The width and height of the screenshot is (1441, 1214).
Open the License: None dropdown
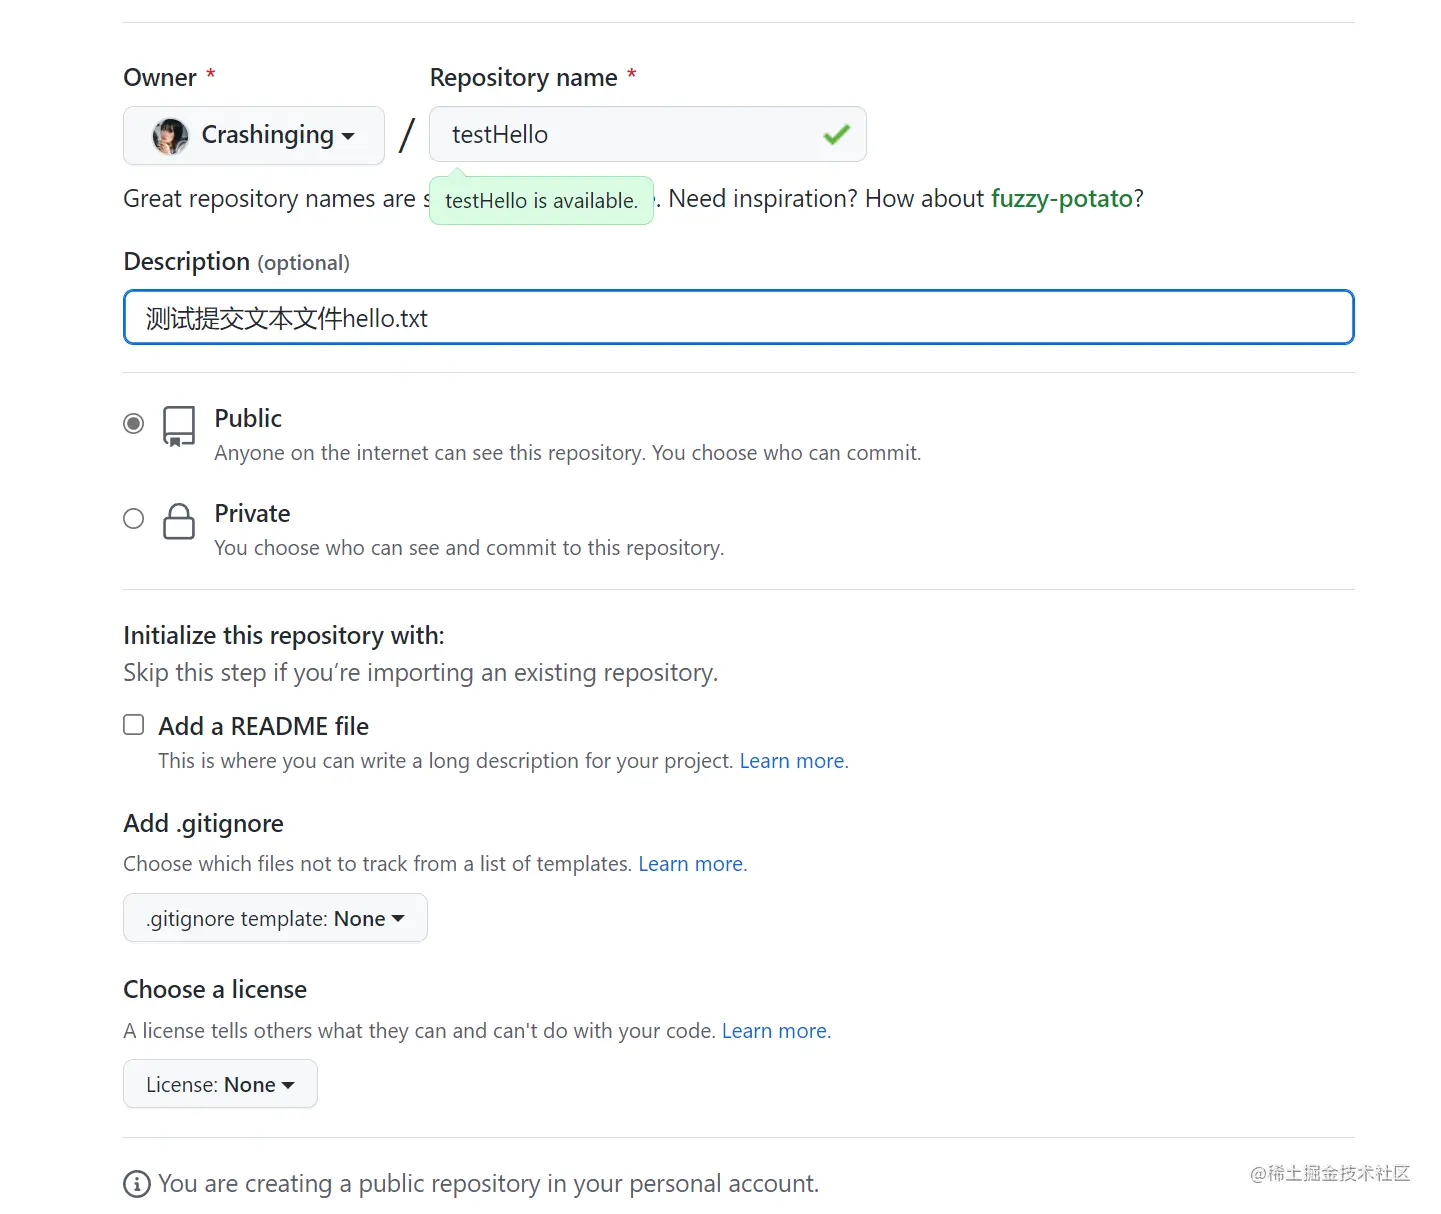220,1084
